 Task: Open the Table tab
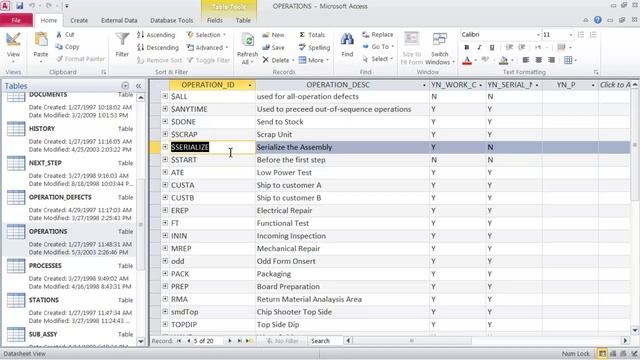pos(243,20)
